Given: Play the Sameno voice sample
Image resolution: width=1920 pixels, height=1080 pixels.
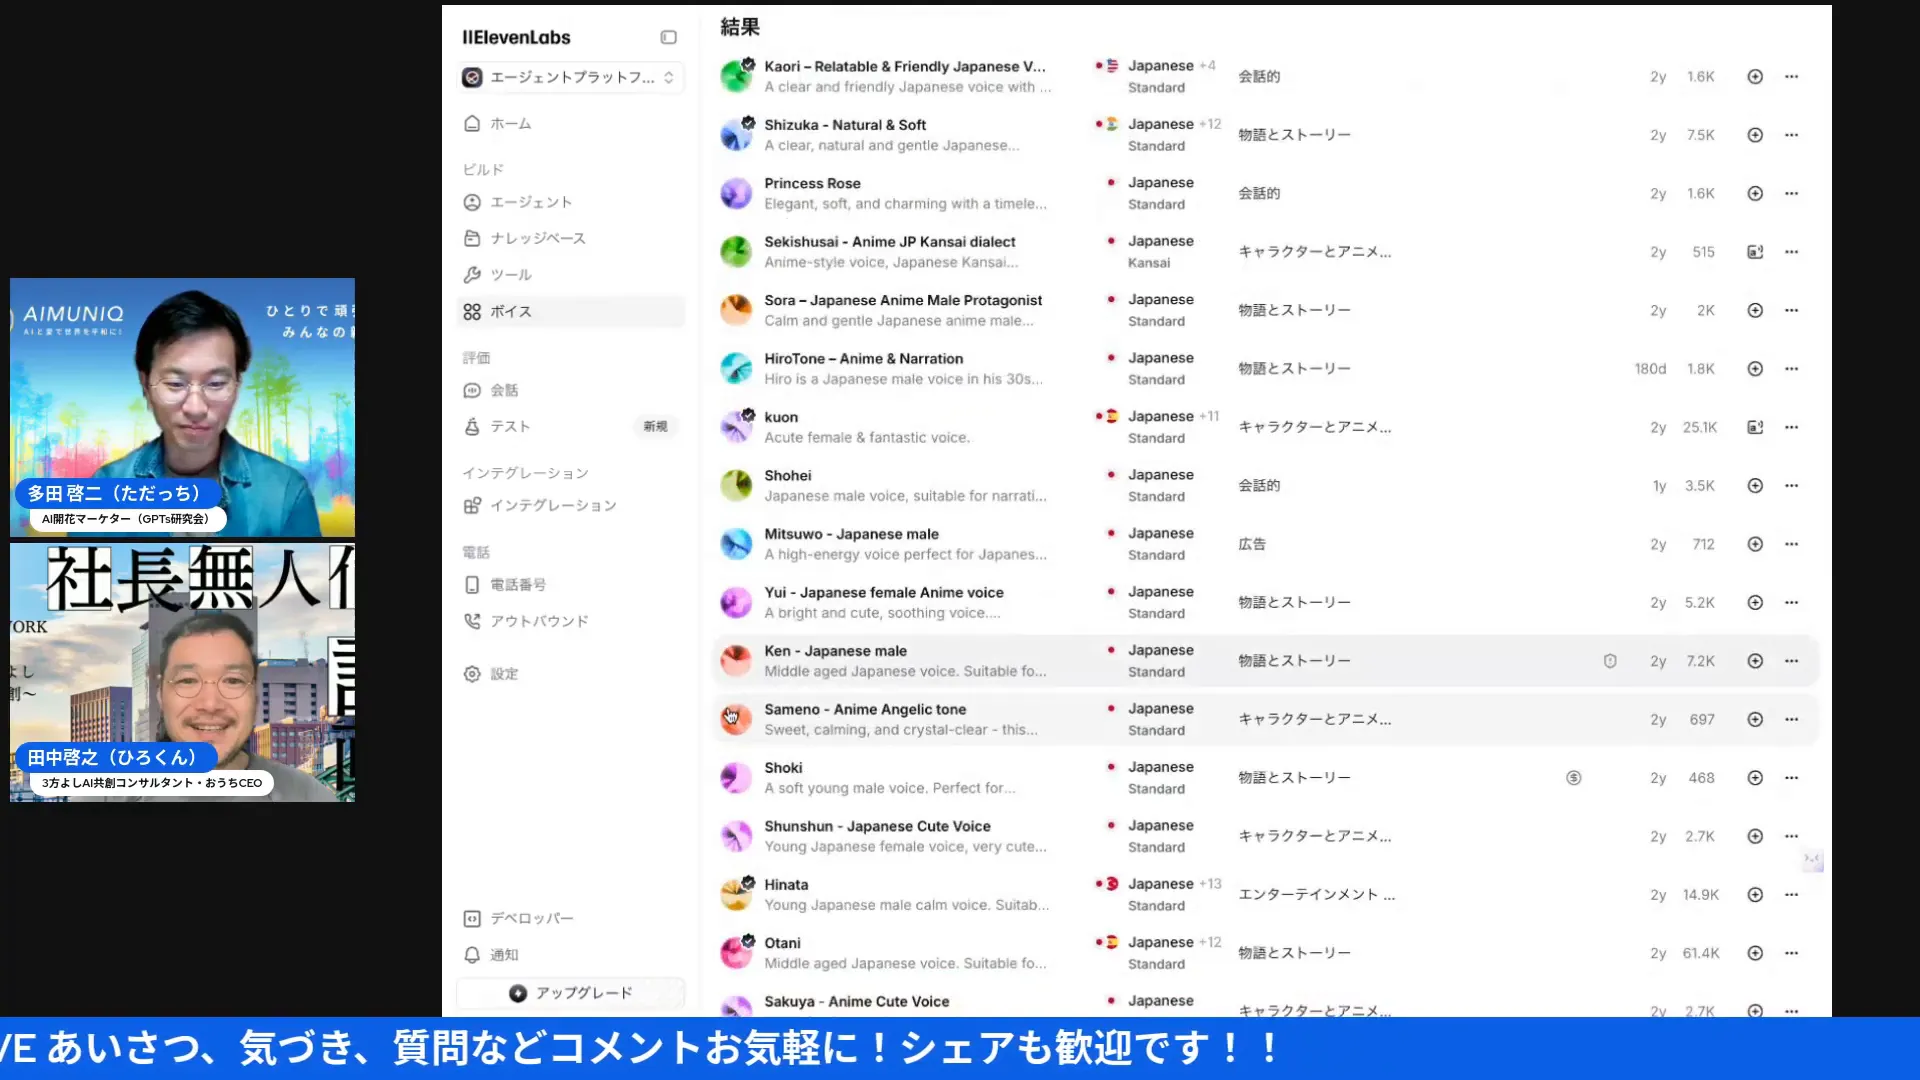Looking at the screenshot, I should 736,718.
